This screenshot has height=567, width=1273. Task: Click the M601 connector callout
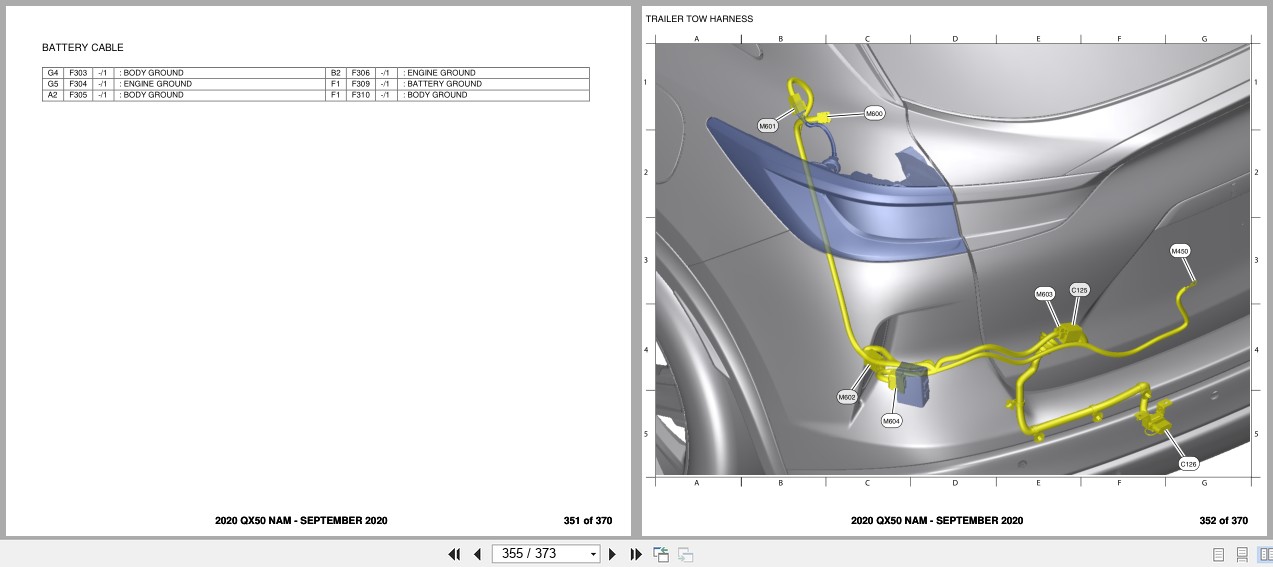click(767, 126)
